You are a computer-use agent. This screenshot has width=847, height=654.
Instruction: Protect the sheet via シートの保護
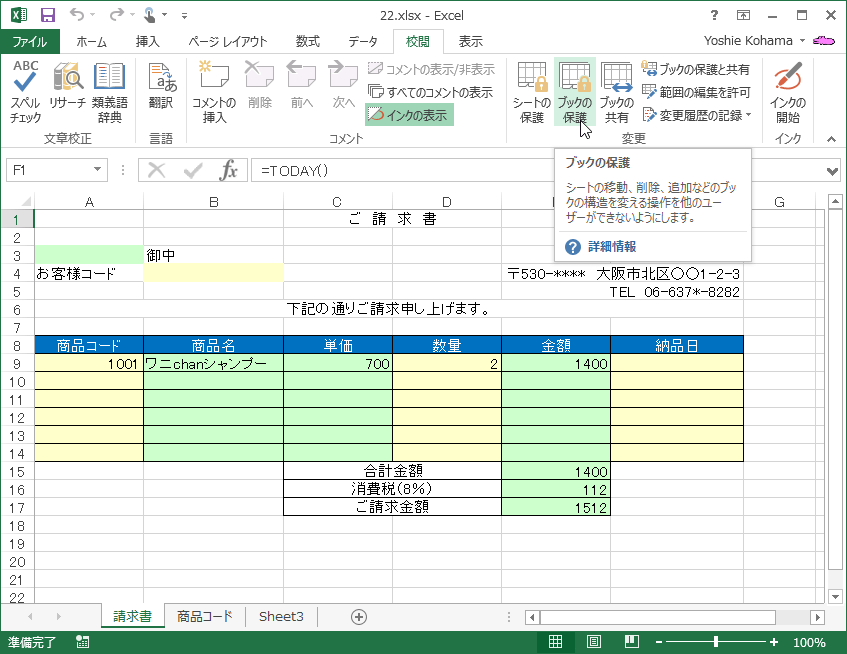tap(531, 90)
